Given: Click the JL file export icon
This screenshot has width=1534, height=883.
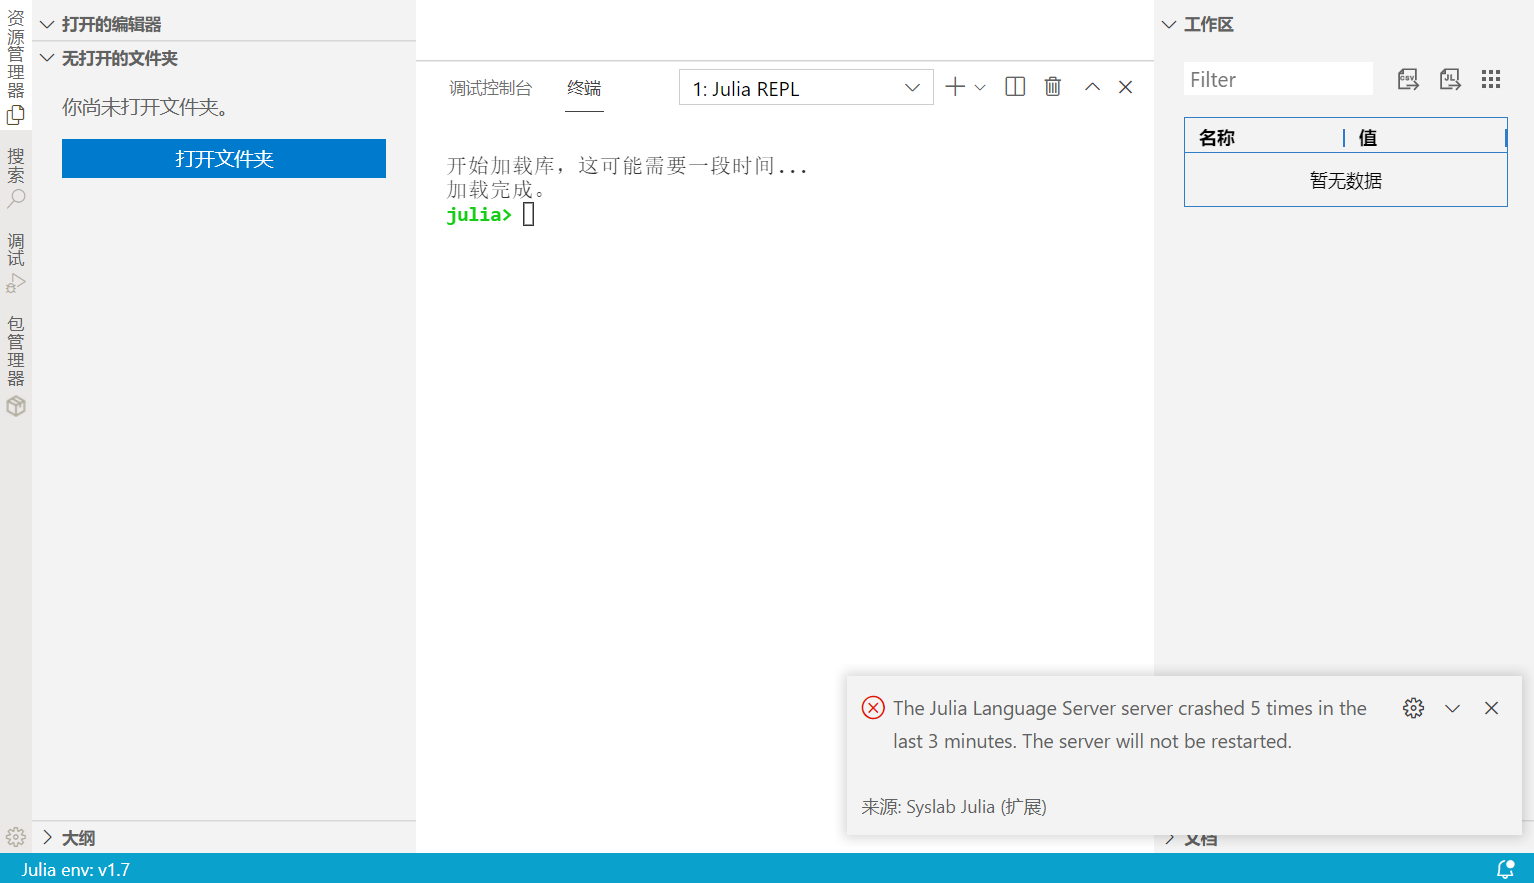Looking at the screenshot, I should [x=1450, y=80].
